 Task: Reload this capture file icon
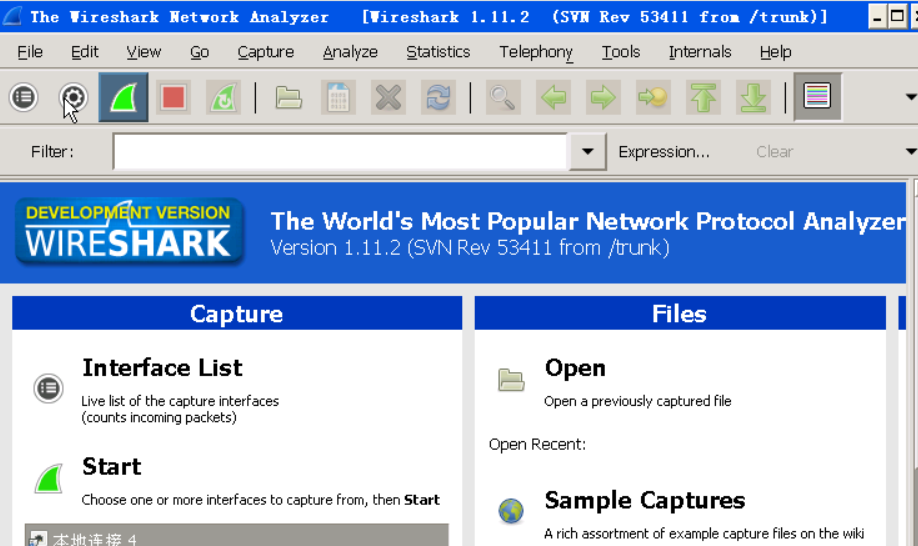(x=438, y=97)
